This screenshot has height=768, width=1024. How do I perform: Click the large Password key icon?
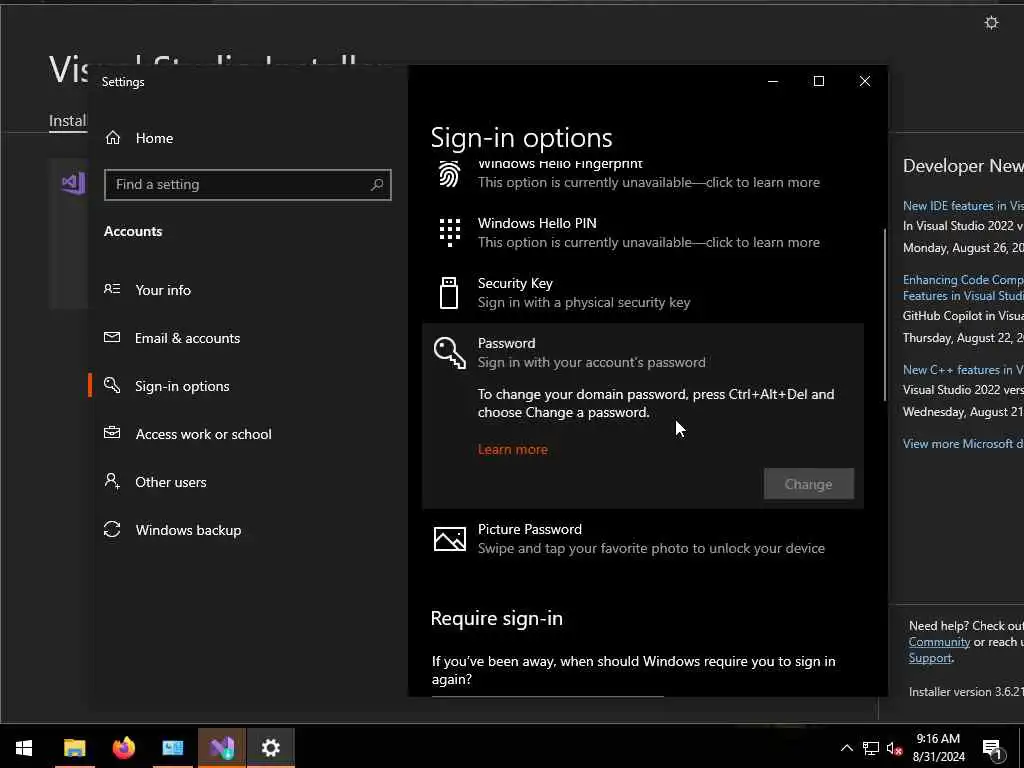(x=449, y=353)
